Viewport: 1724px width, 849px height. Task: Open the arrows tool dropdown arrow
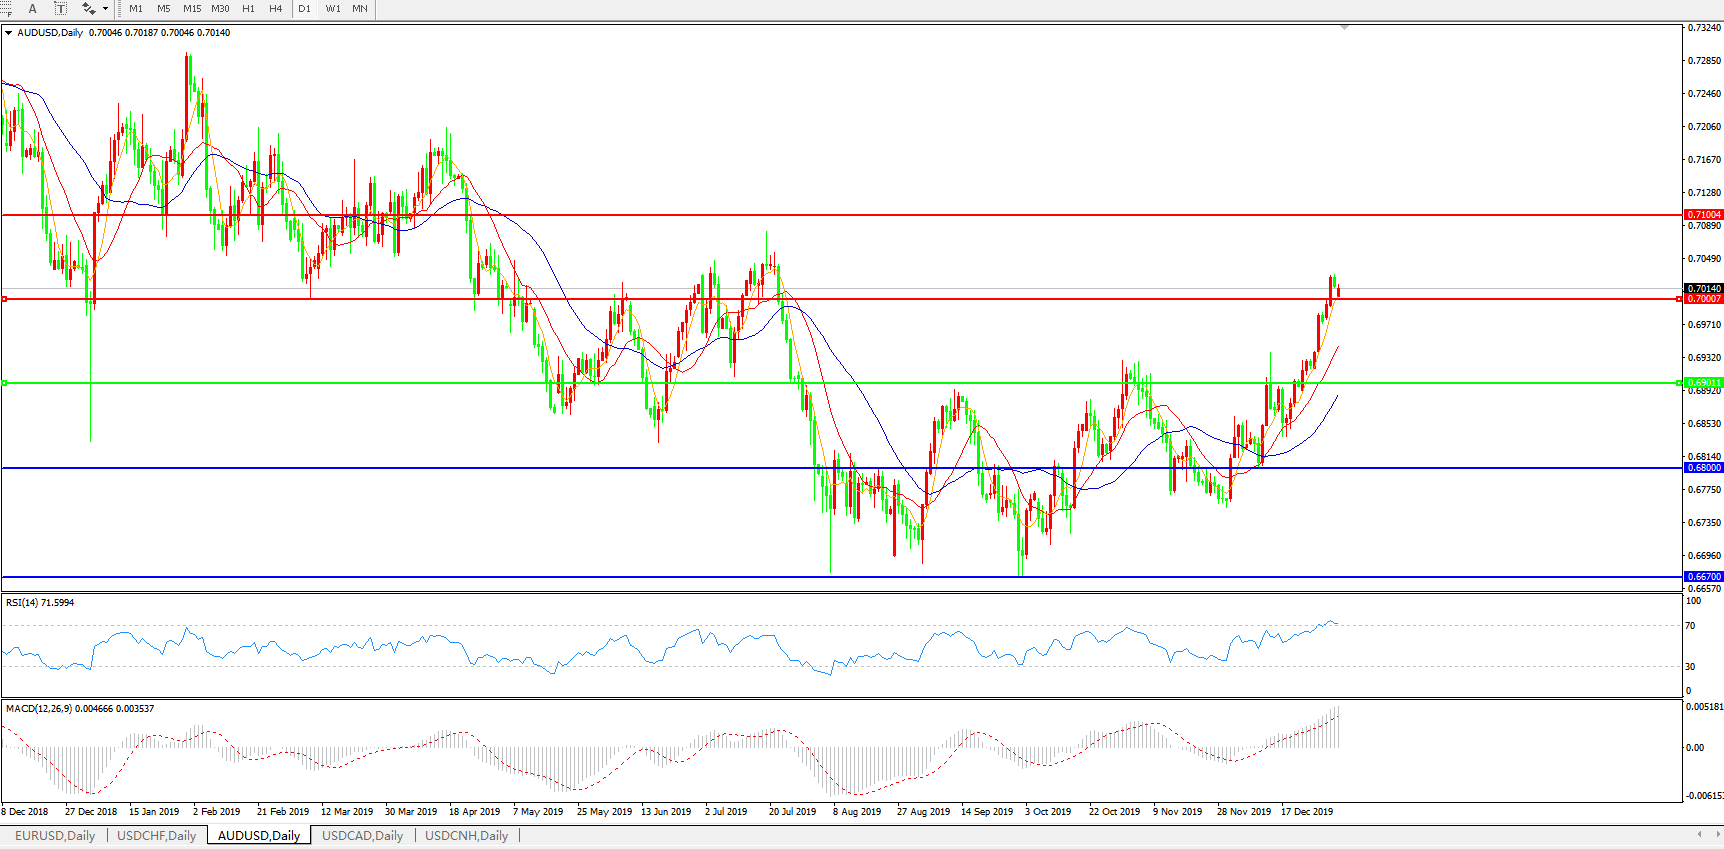(x=105, y=9)
